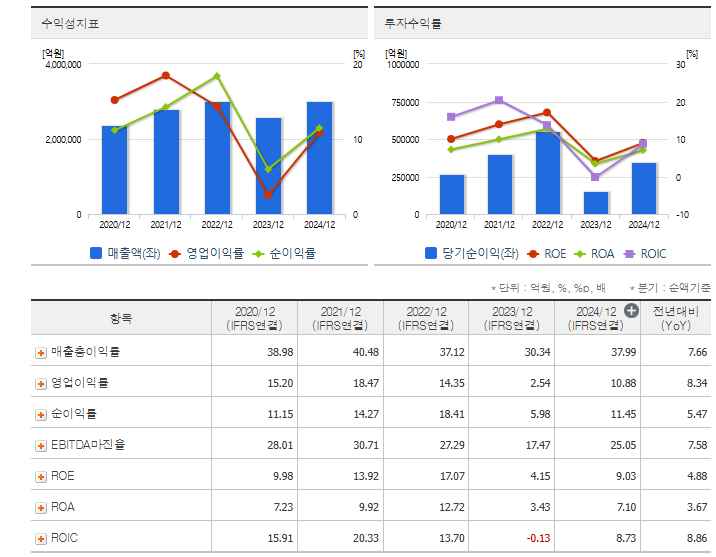The width and height of the screenshot is (716, 557).
Task: Click the 투자수익률 chart title
Action: pos(413,23)
